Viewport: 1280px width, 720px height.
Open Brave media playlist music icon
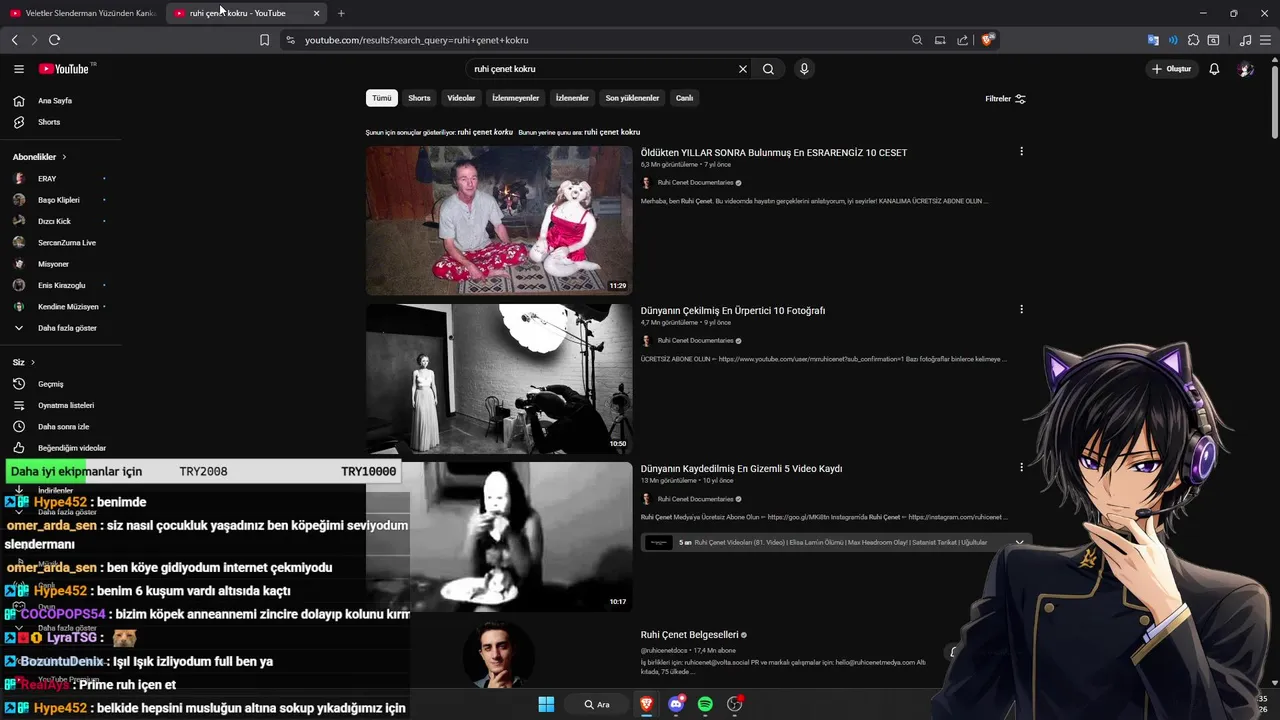pos(1245,40)
